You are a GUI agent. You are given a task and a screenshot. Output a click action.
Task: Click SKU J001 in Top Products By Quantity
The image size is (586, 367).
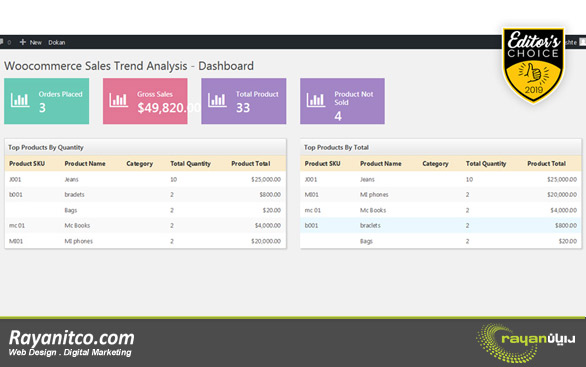coord(15,180)
